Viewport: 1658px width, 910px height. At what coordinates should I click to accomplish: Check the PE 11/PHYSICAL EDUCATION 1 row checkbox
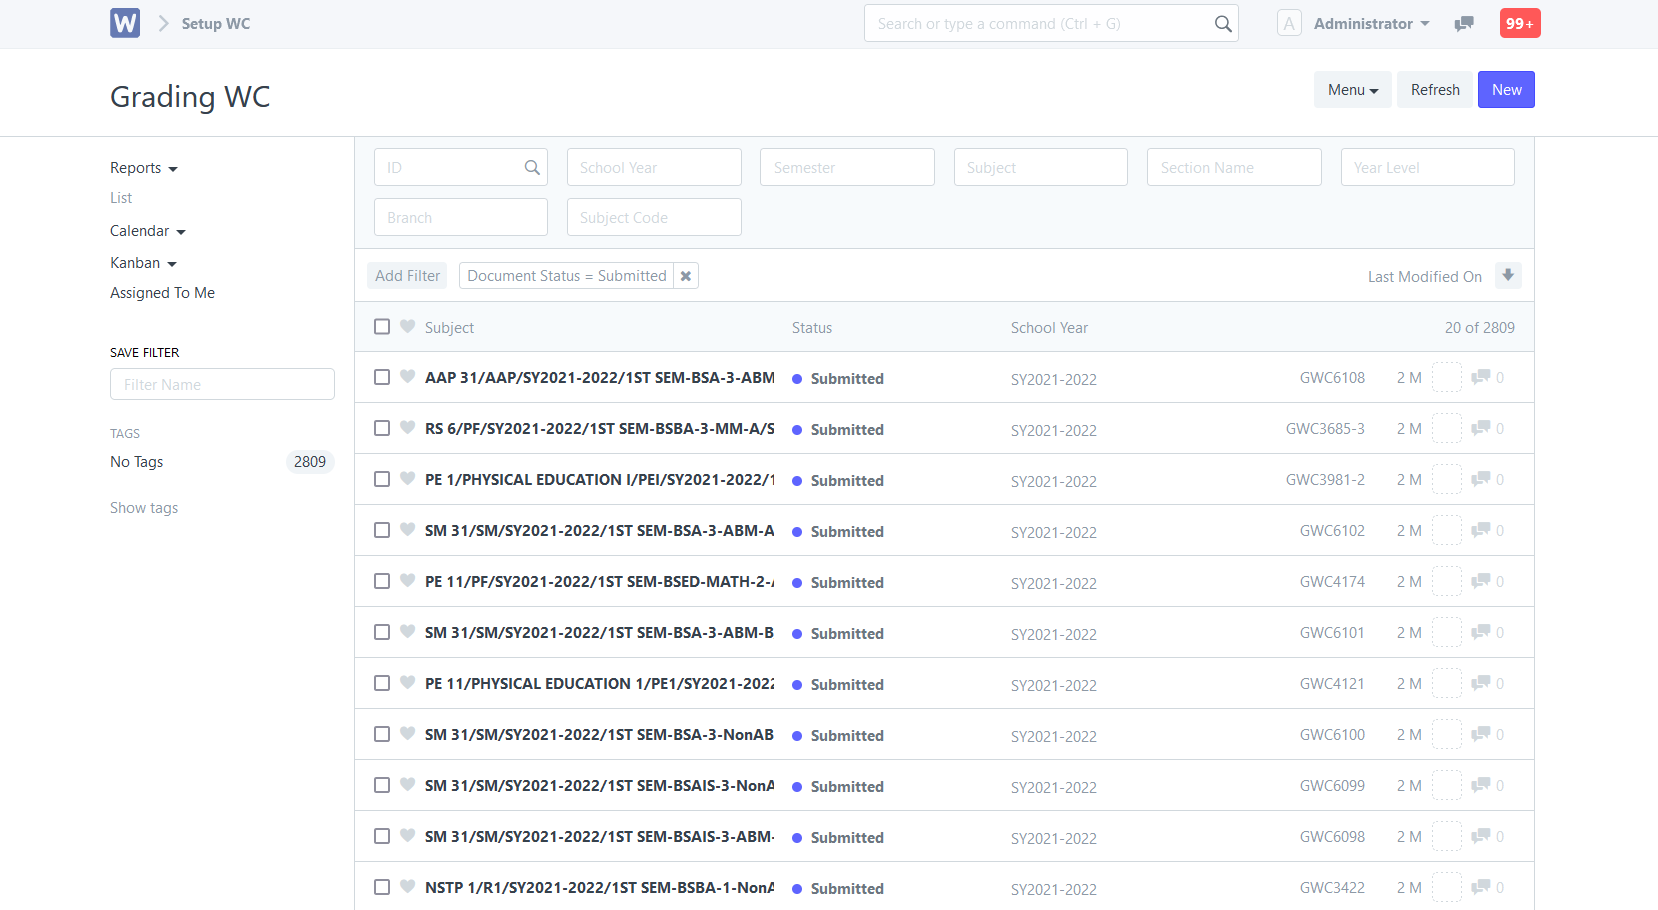click(x=382, y=683)
